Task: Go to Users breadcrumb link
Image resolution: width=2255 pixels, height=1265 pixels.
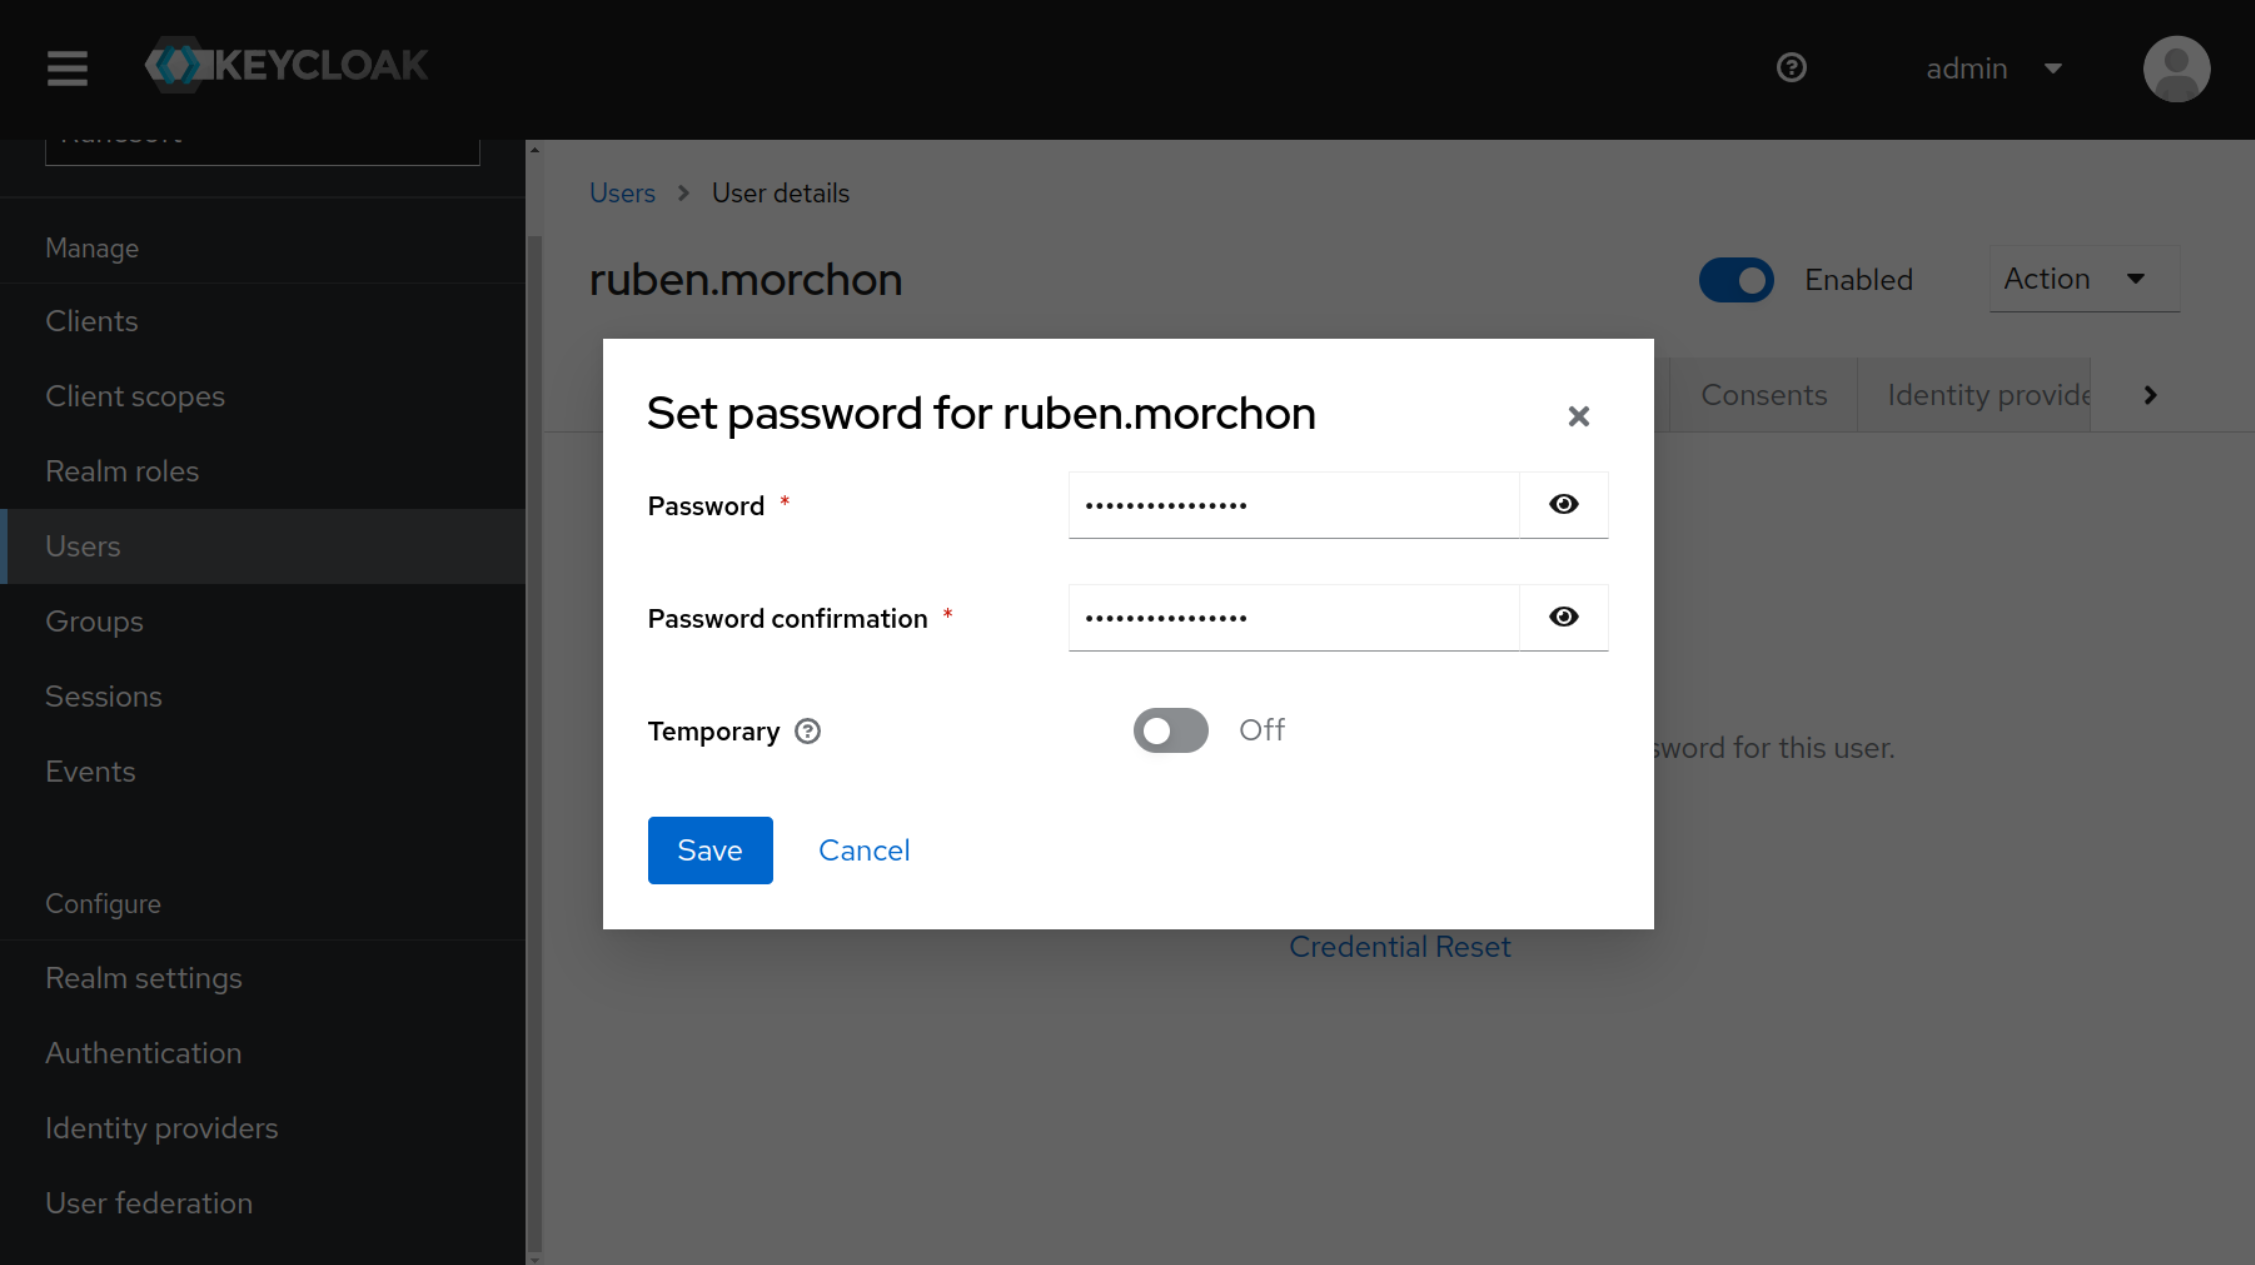Action: point(622,193)
